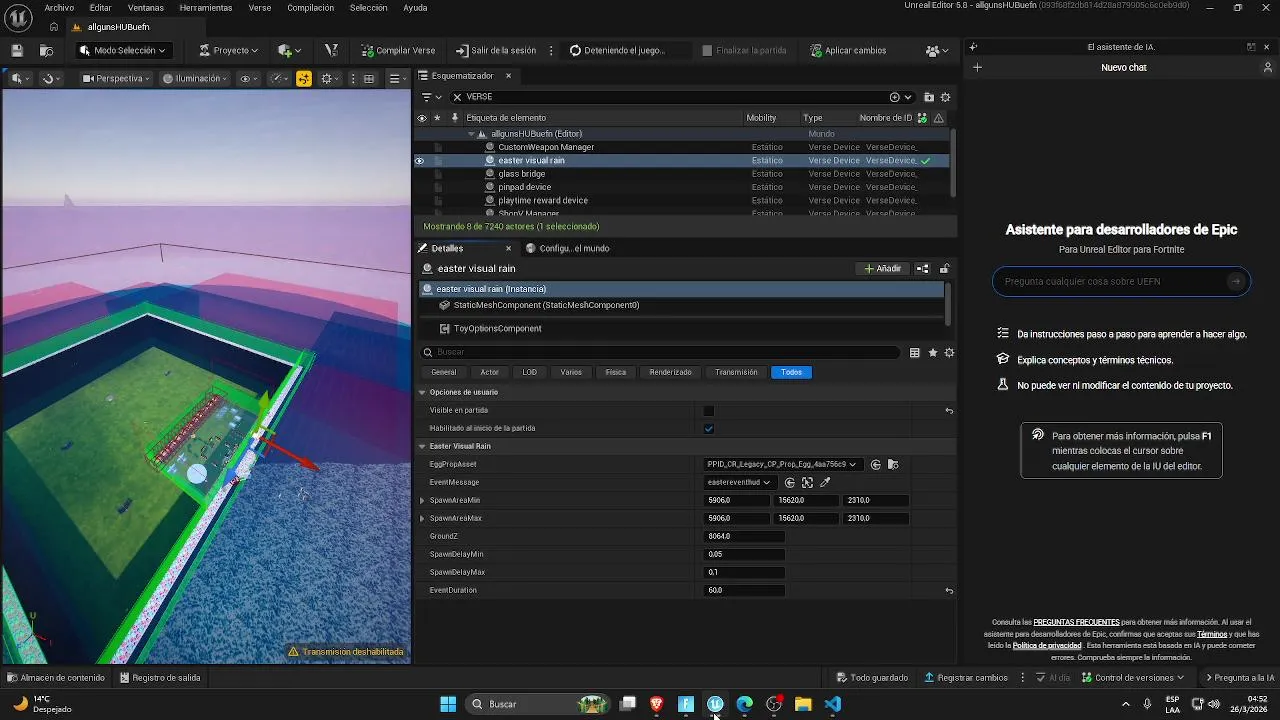Image resolution: width=1280 pixels, height=720 pixels.
Task: Reset EventDuration to default arrow
Action: (949, 590)
